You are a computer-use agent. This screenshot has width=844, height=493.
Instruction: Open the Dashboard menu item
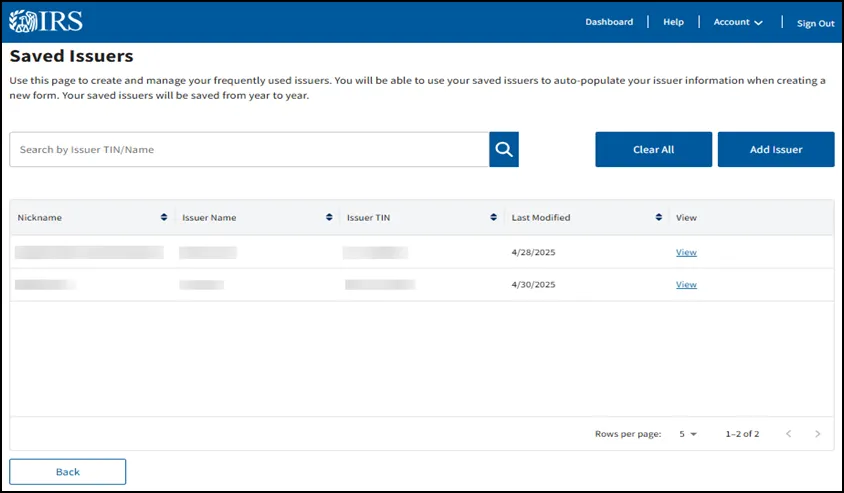(609, 22)
